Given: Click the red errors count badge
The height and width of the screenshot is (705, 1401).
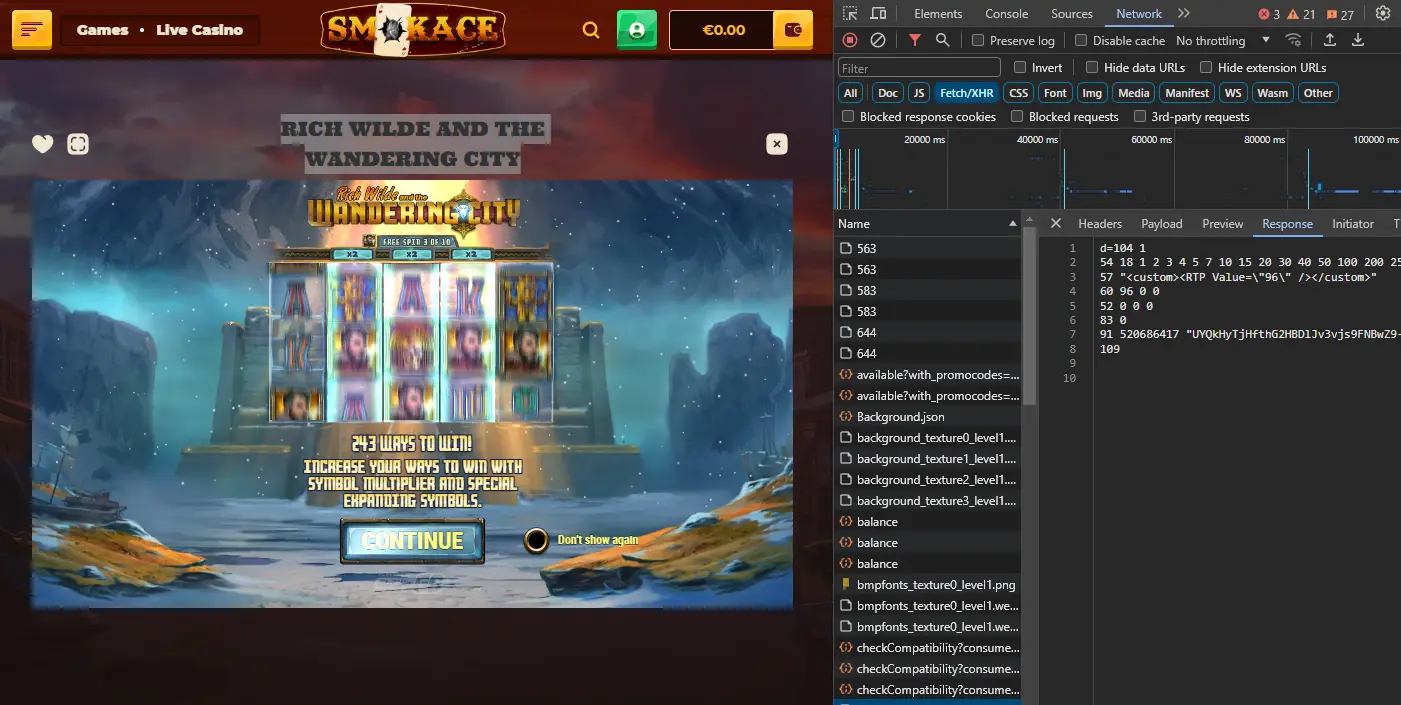Looking at the screenshot, I should 1269,14.
